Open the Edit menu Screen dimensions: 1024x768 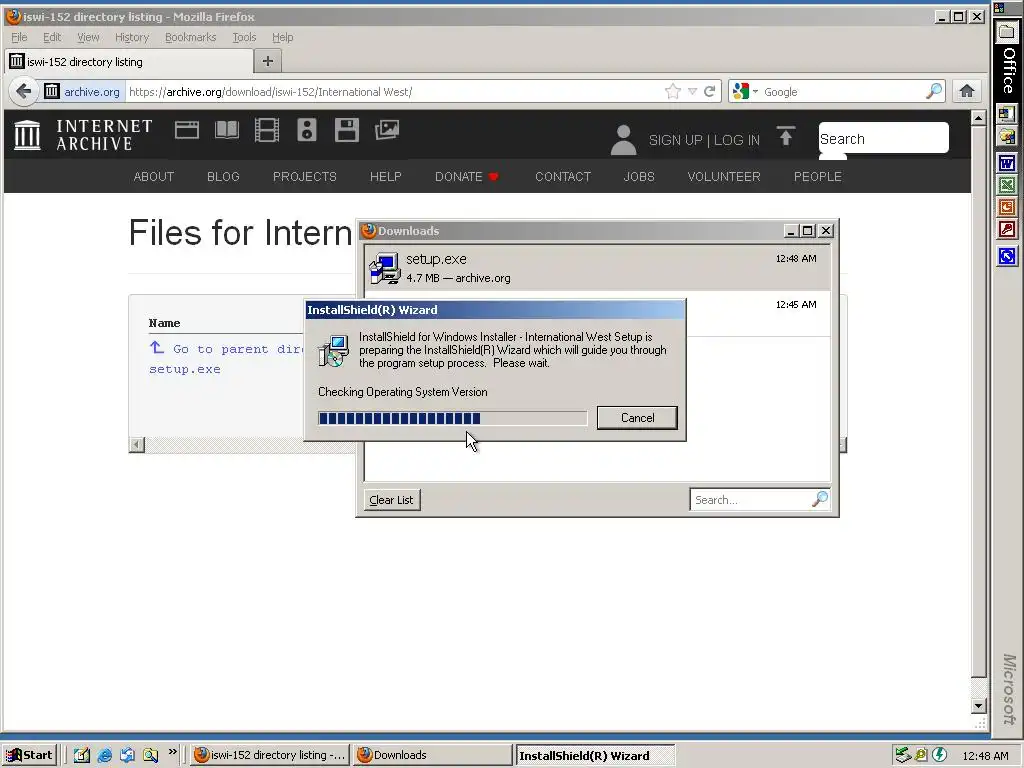tap(52, 37)
